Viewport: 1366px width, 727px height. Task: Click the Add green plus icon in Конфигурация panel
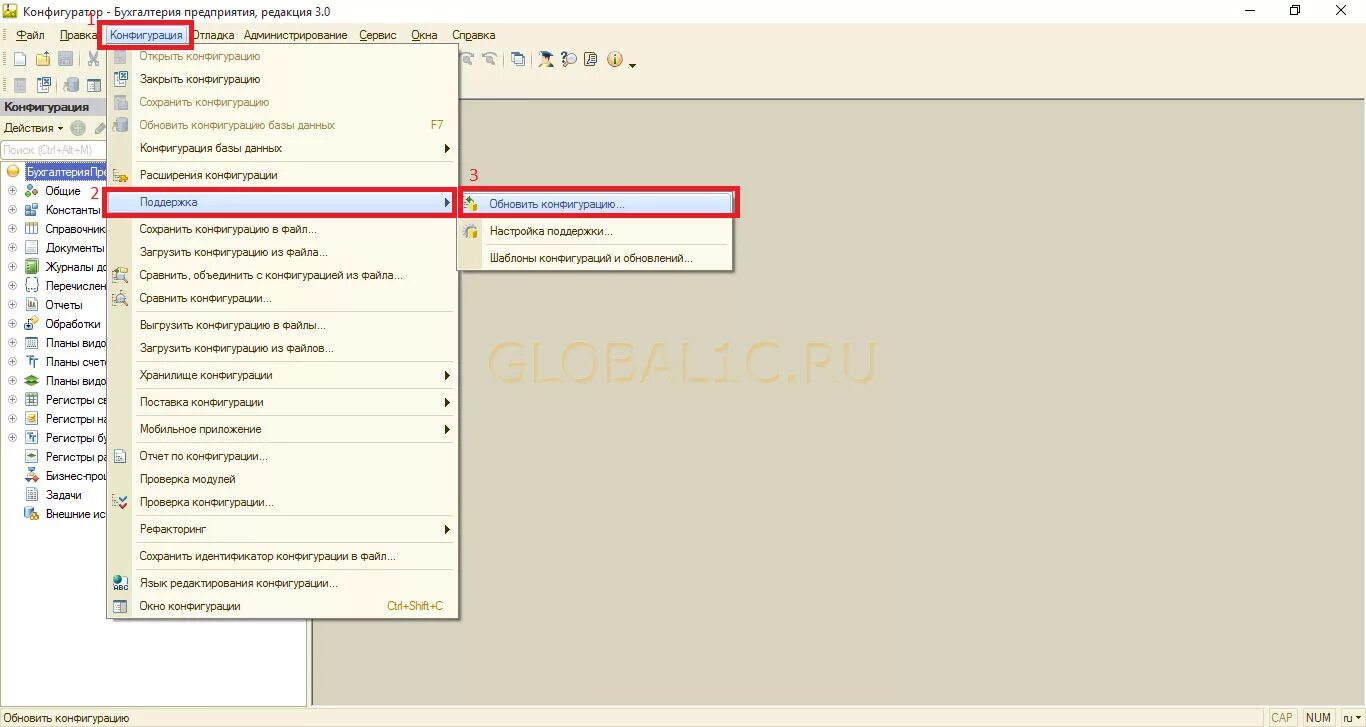(x=78, y=128)
